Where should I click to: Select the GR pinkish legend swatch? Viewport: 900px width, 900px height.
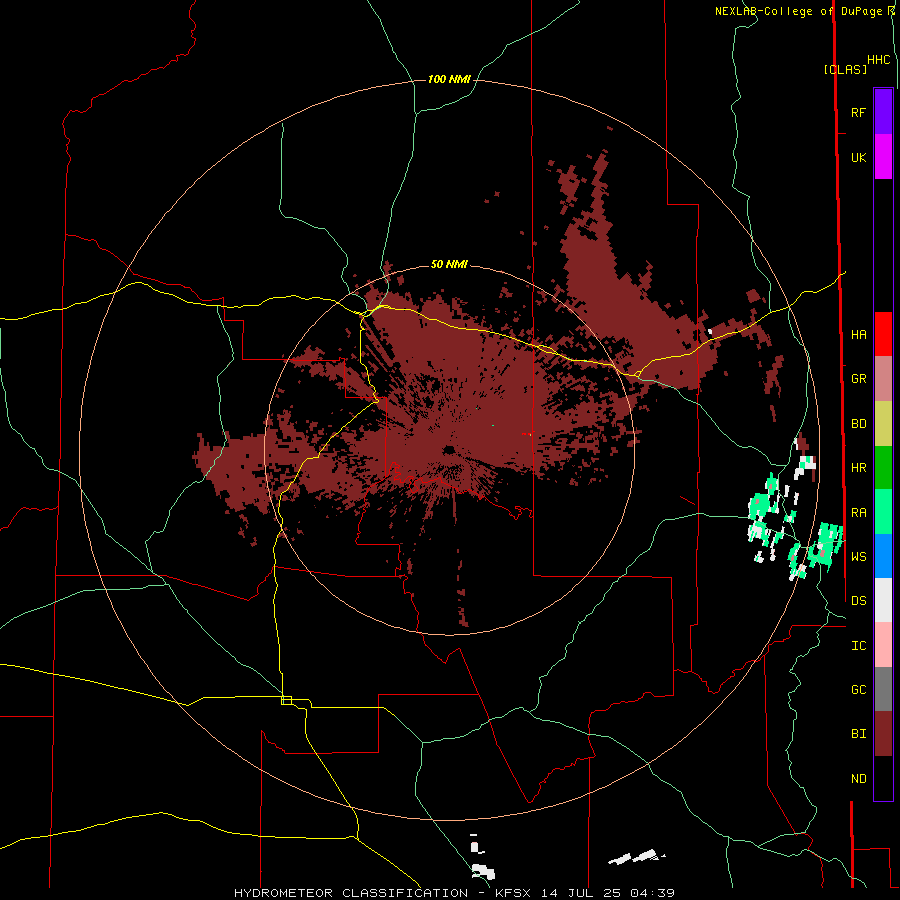[883, 379]
